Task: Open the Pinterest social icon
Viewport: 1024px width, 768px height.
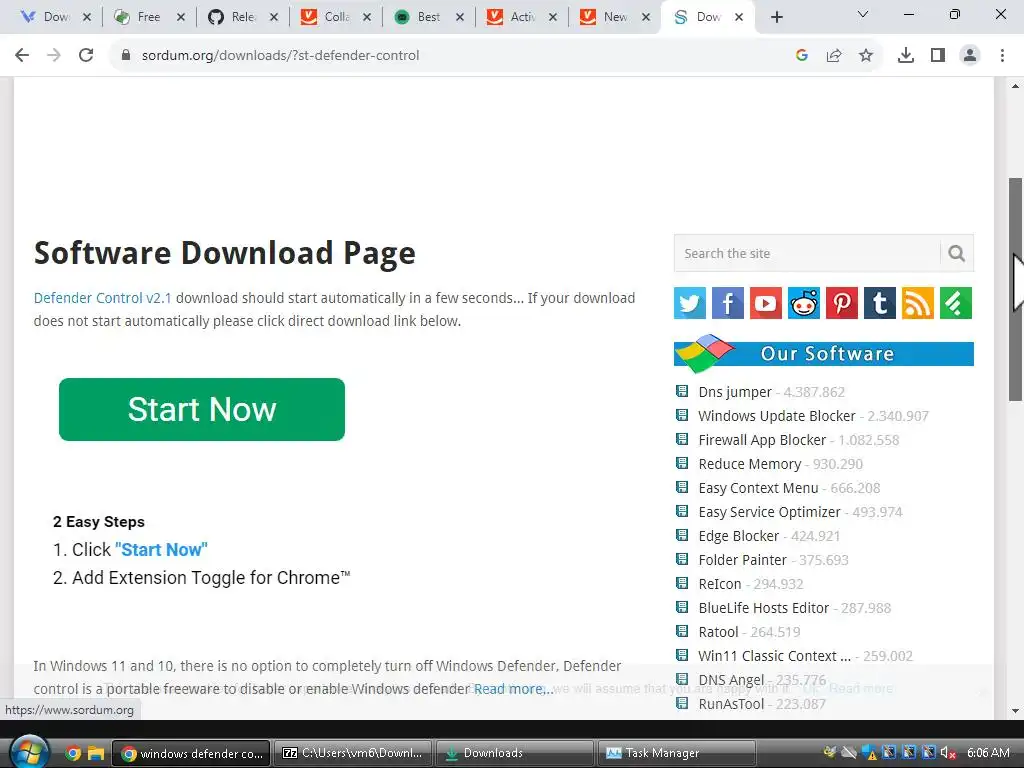Action: coord(842,303)
